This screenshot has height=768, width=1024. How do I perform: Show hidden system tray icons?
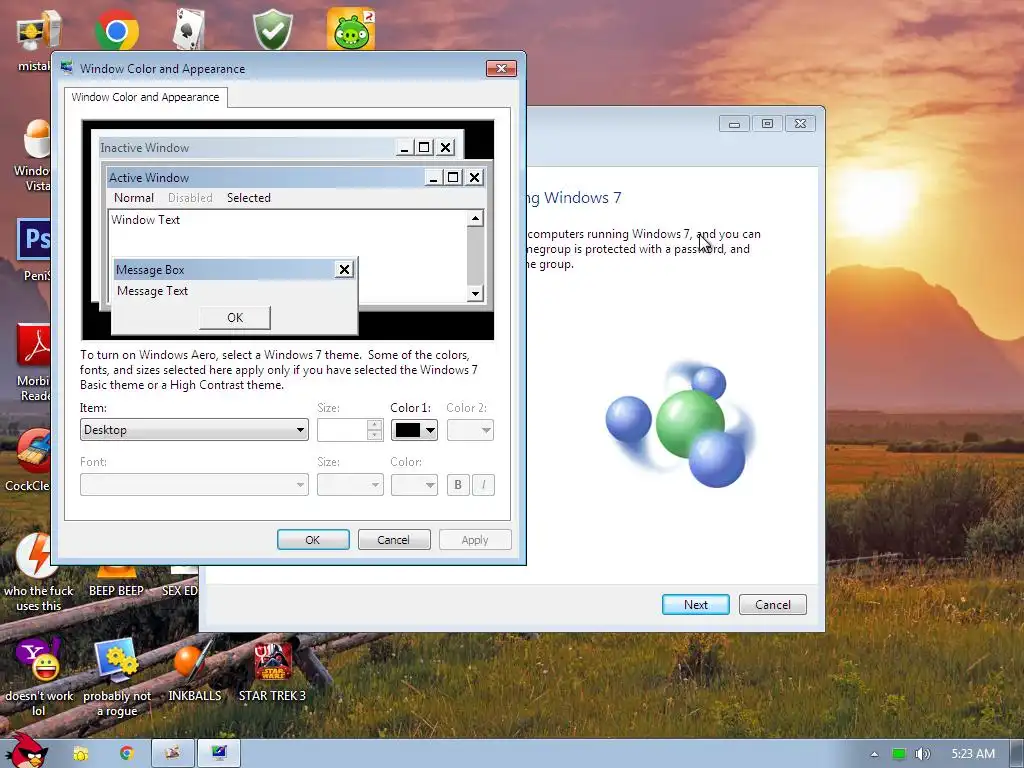tap(874, 754)
